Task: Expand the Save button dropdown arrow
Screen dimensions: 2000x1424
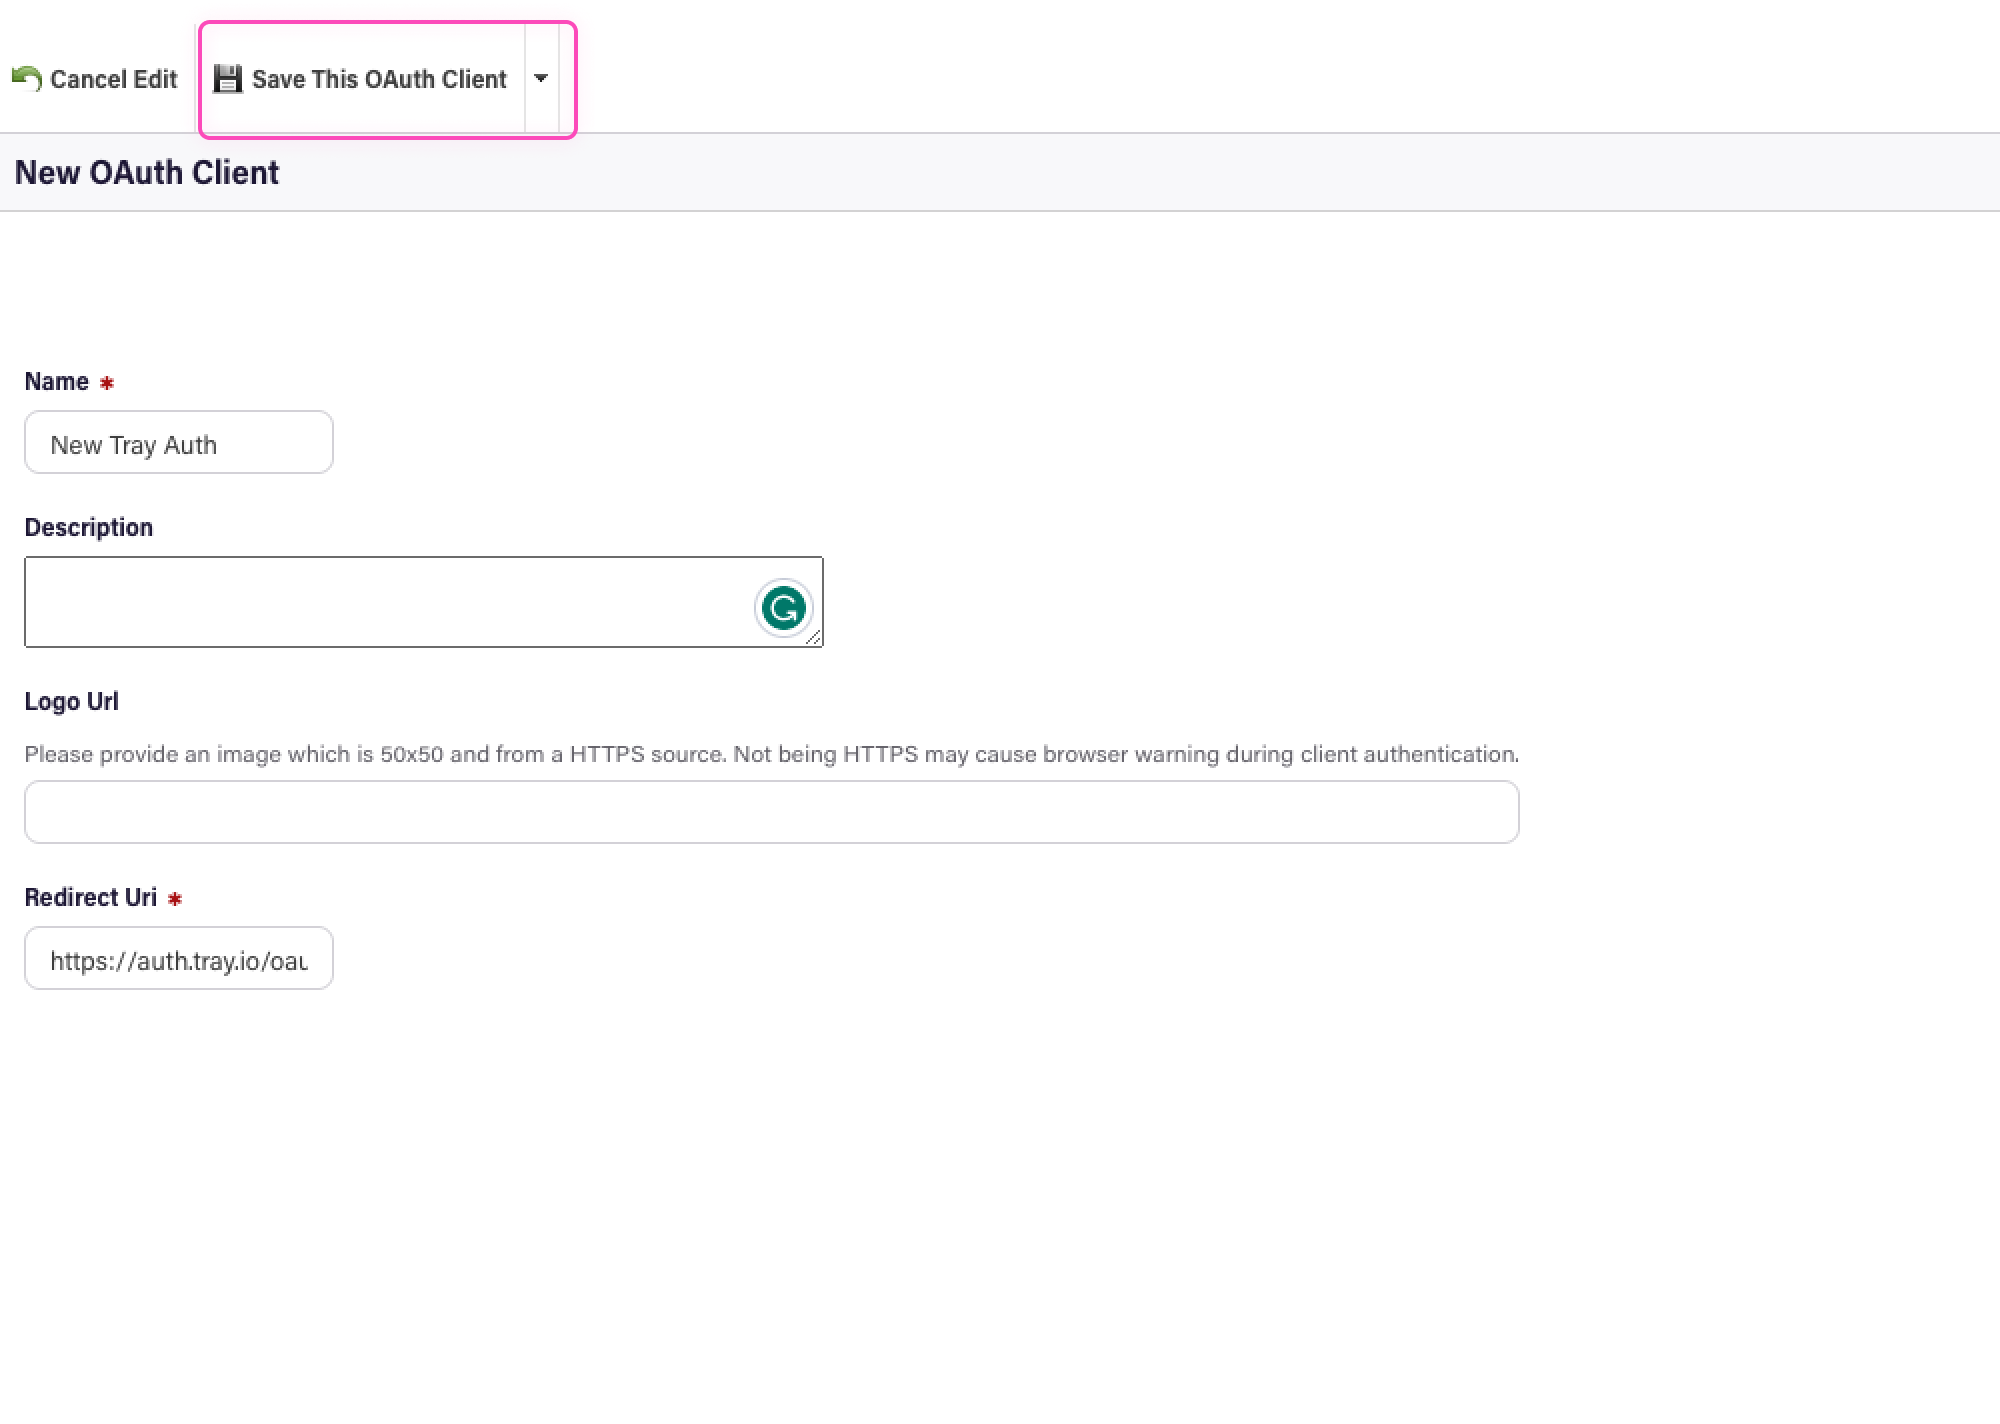Action: (x=541, y=78)
